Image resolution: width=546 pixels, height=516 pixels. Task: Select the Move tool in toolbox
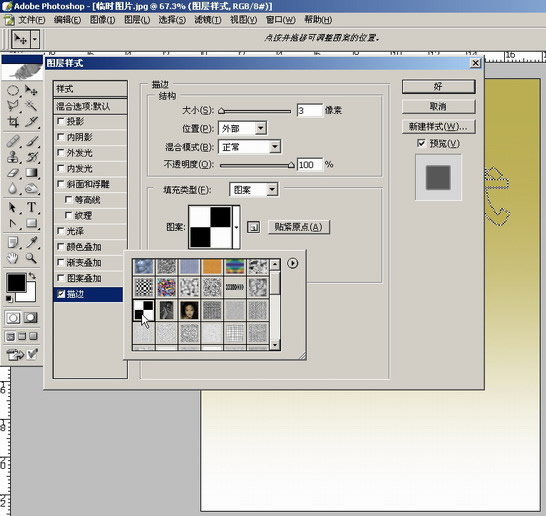pos(31,91)
